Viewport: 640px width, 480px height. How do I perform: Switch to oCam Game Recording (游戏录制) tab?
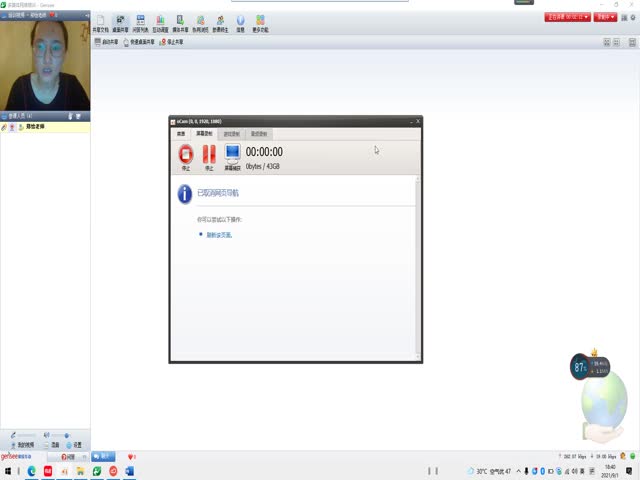click(231, 133)
